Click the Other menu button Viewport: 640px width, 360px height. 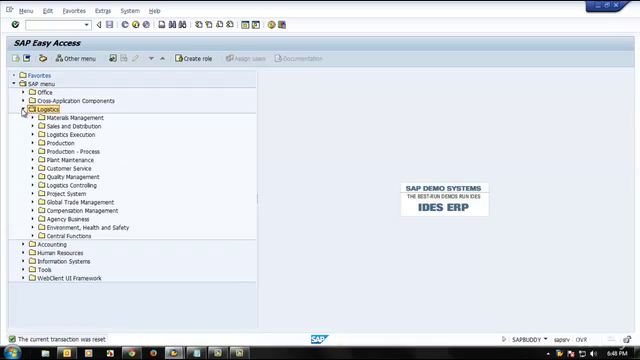click(x=76, y=58)
